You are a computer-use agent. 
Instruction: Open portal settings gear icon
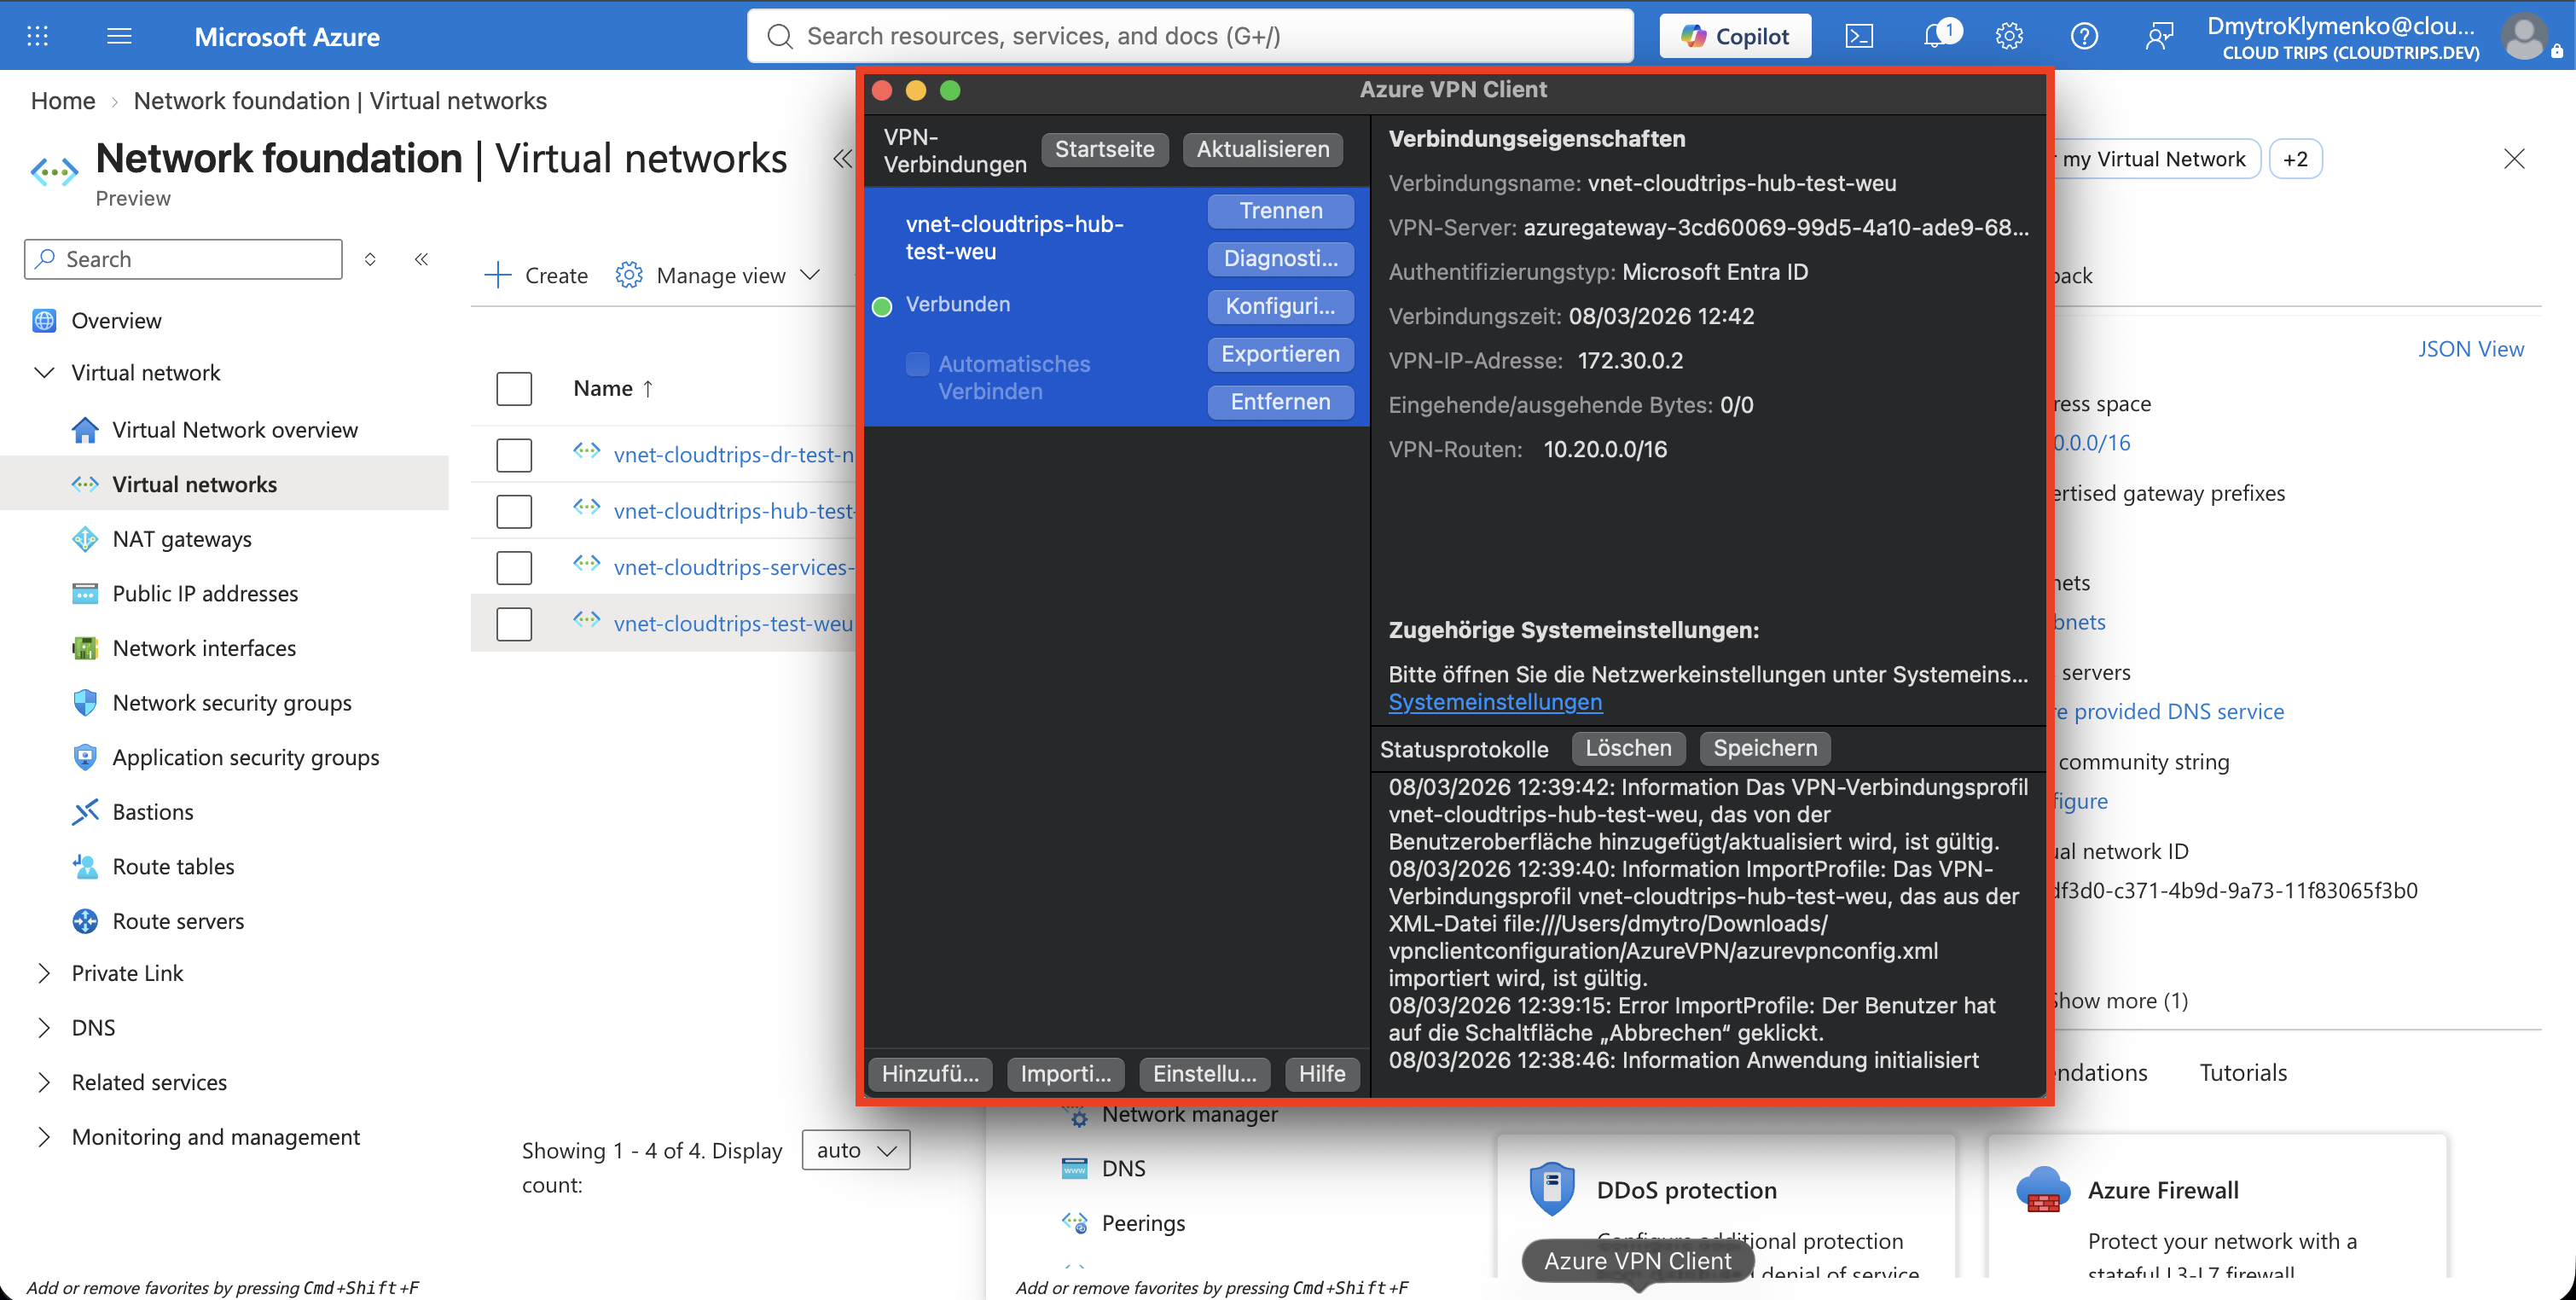tap(2009, 36)
